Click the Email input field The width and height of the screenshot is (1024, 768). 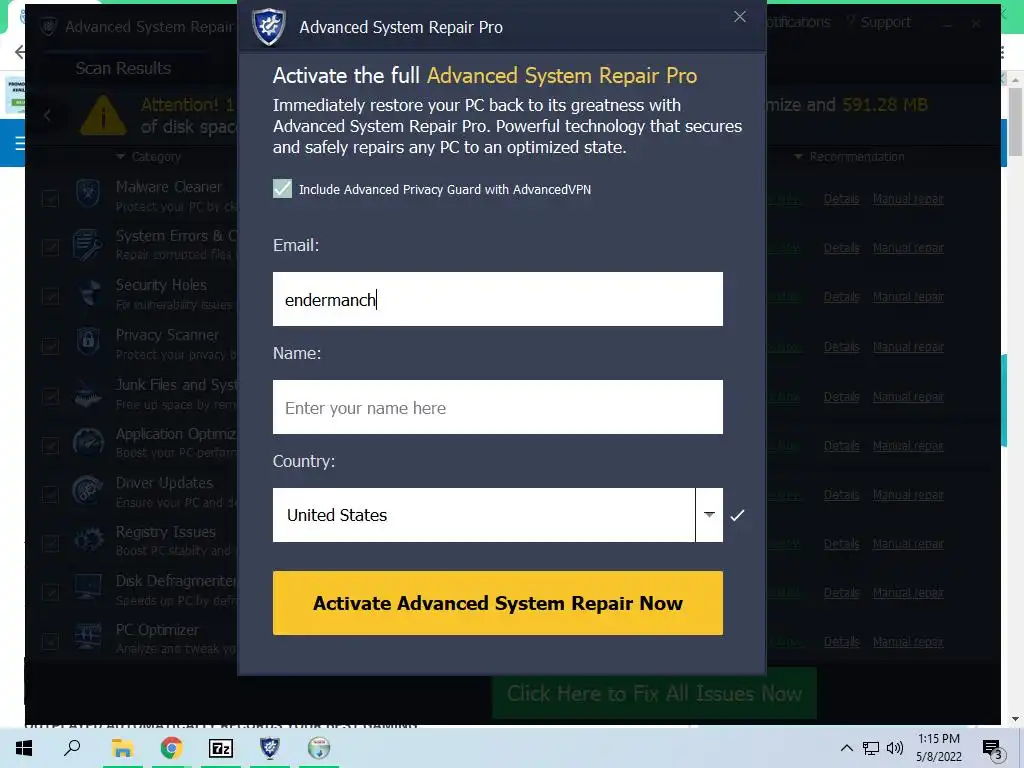coord(498,299)
